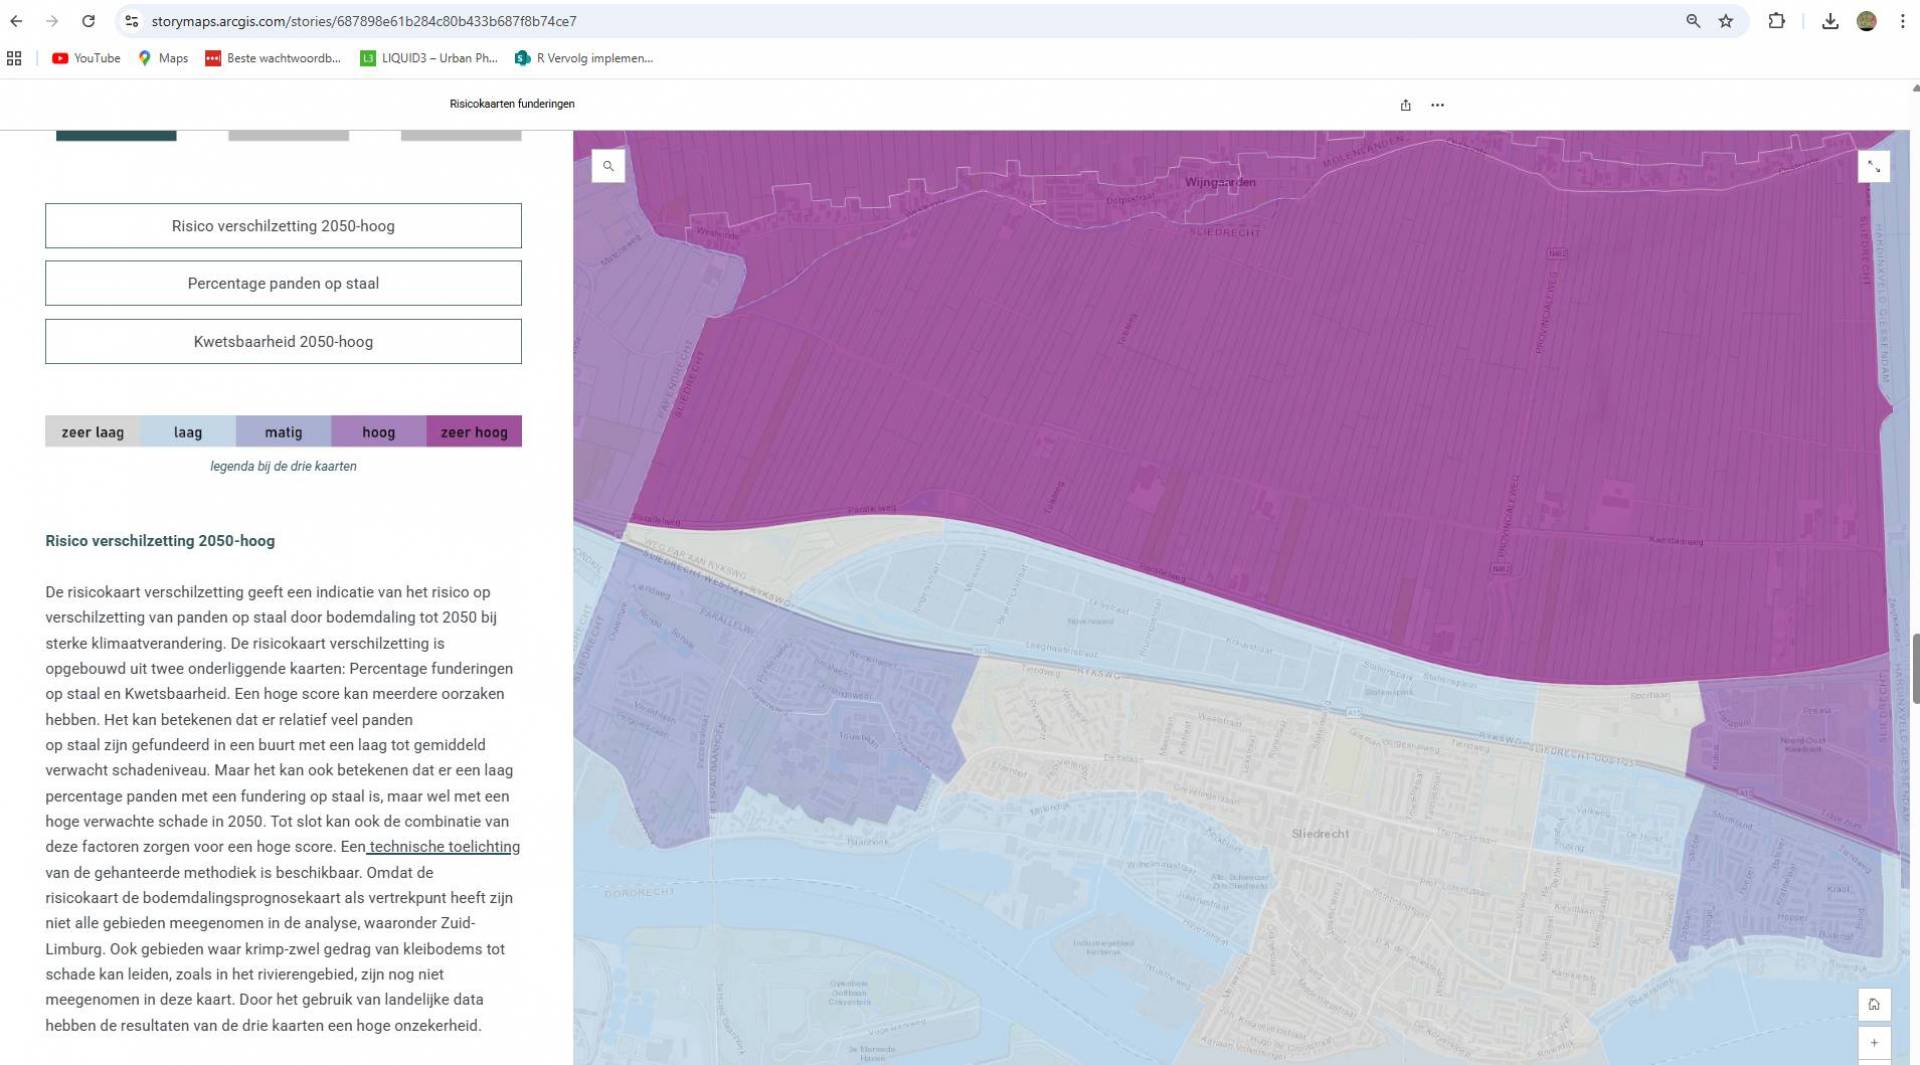Select Percentage panden op staal map

point(283,284)
